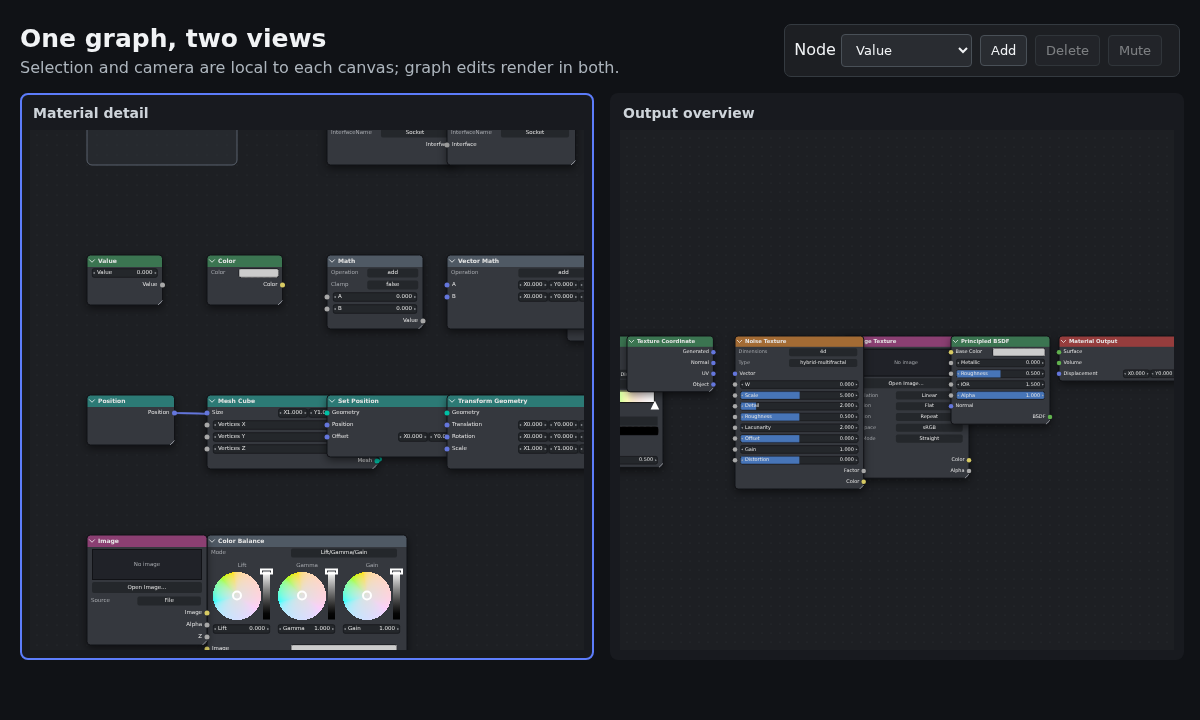Click the Math node's B input socket
The width and height of the screenshot is (1200, 720).
327,309
